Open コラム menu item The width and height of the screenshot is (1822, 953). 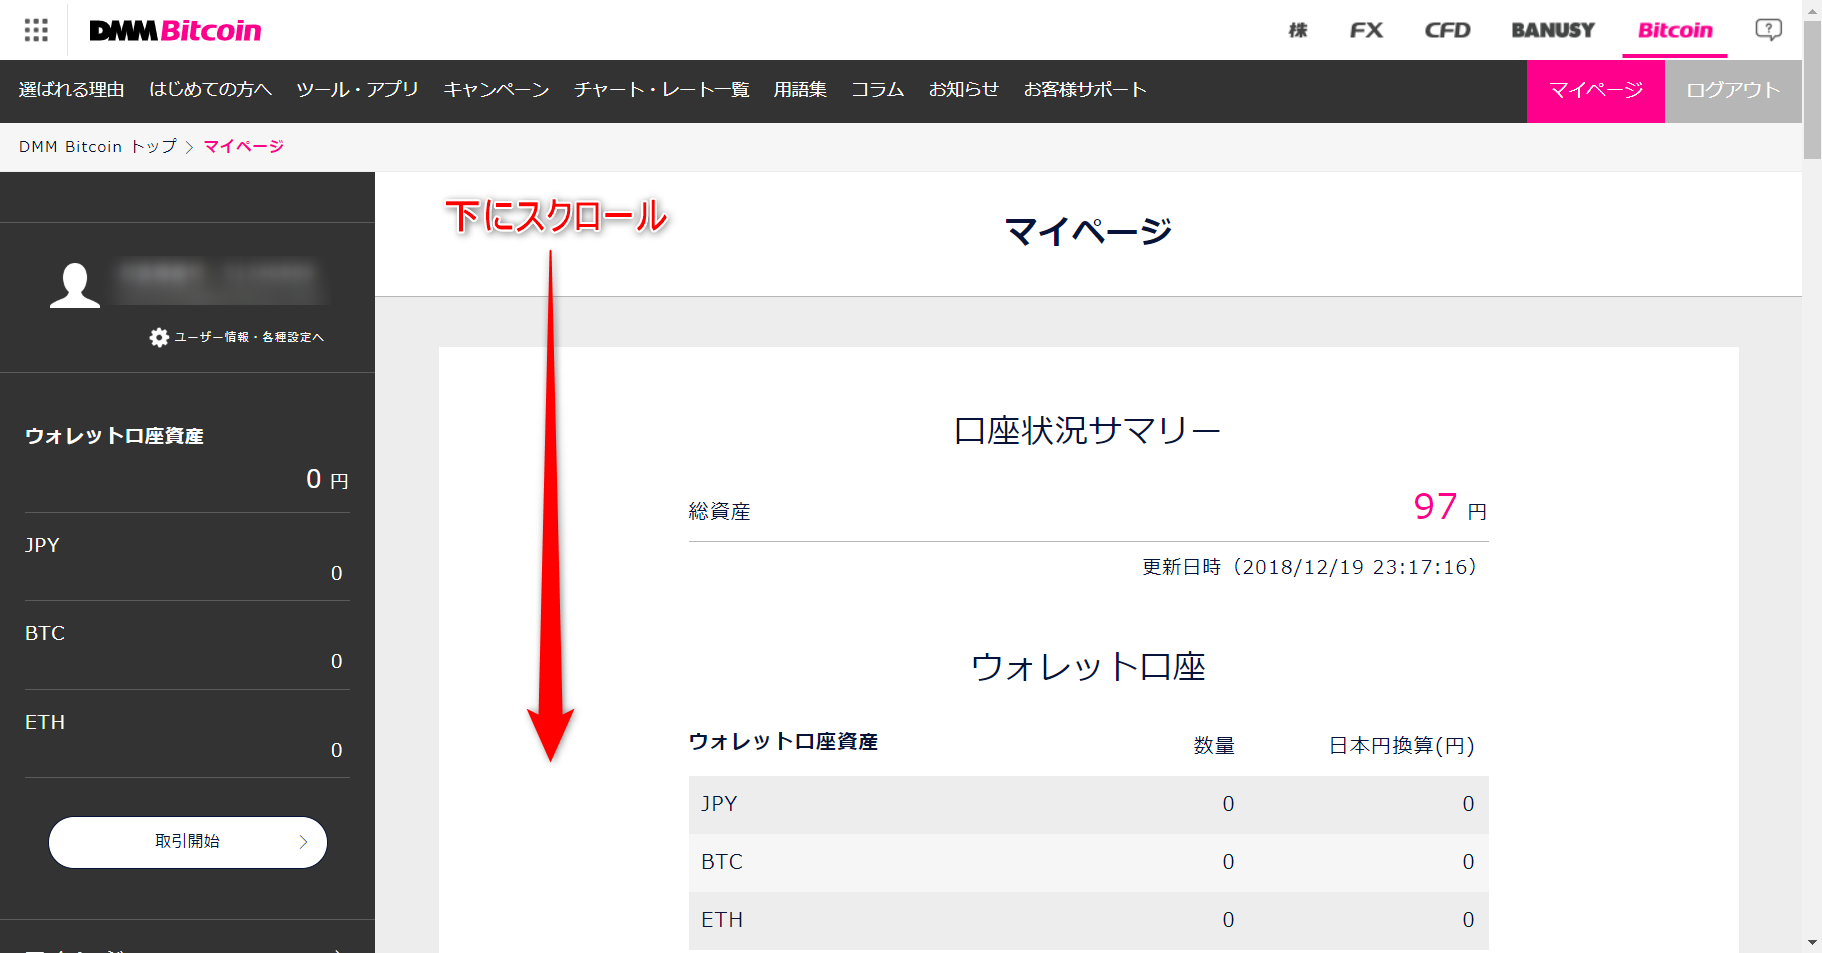(878, 90)
